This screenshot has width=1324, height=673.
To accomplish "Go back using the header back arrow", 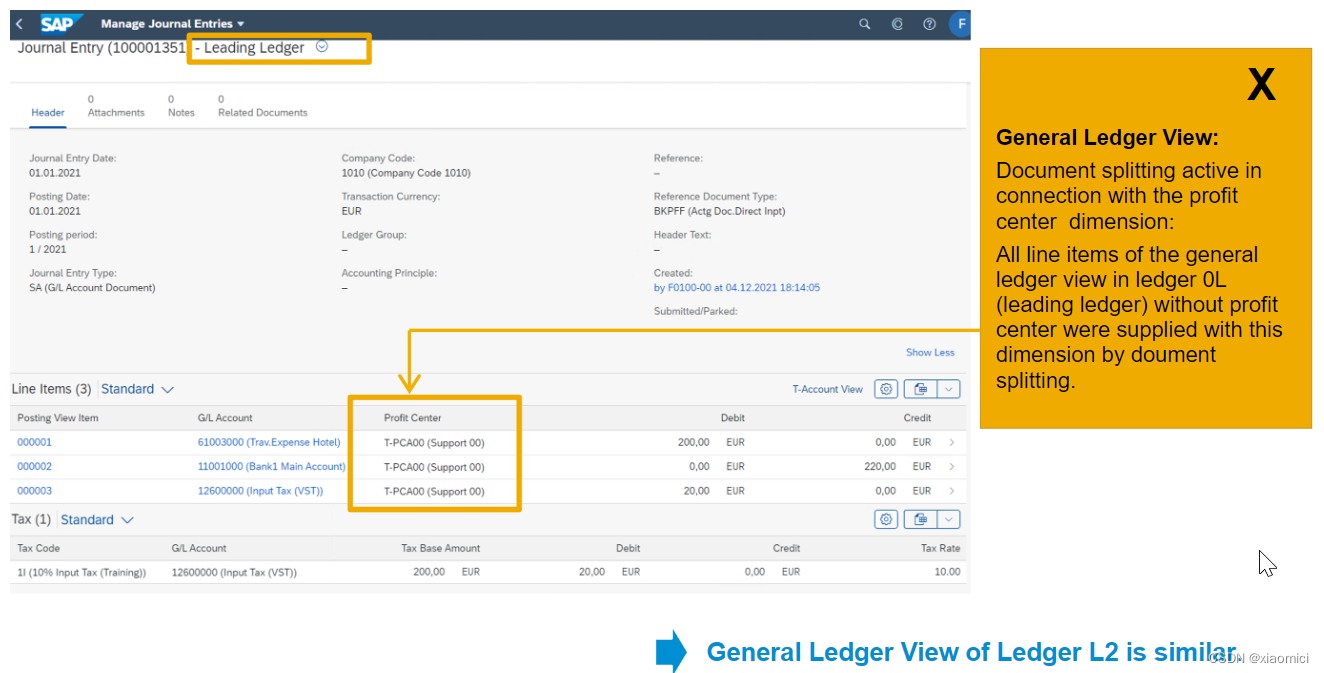I will click(x=19, y=24).
